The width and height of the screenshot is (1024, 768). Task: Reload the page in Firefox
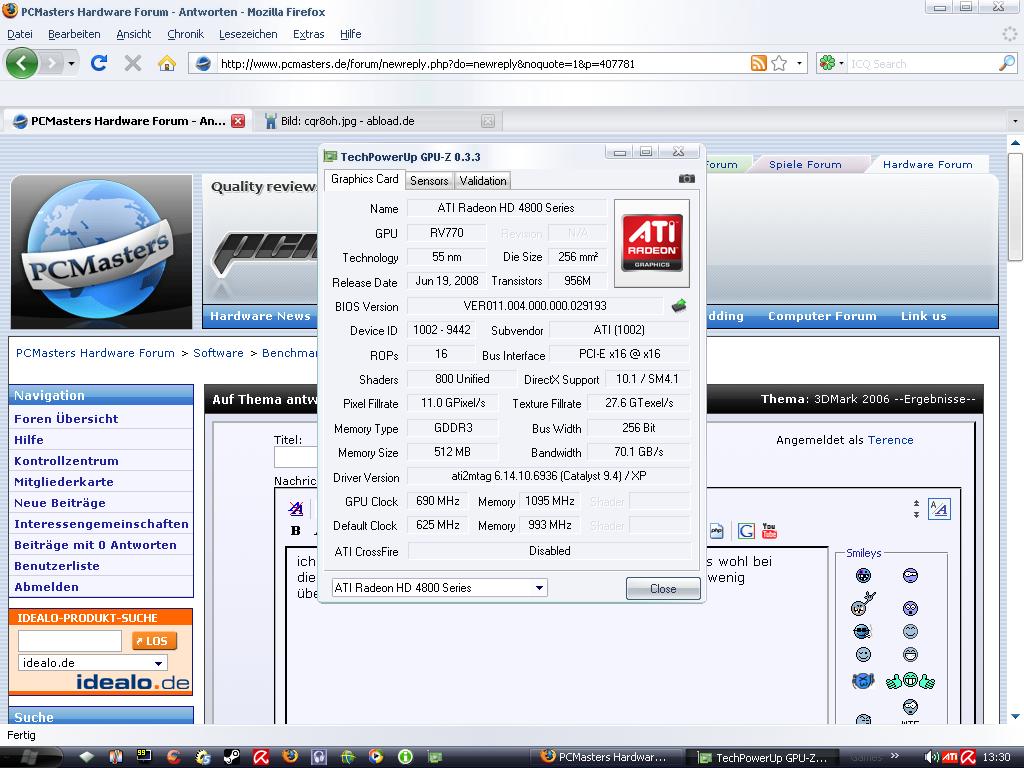(99, 63)
